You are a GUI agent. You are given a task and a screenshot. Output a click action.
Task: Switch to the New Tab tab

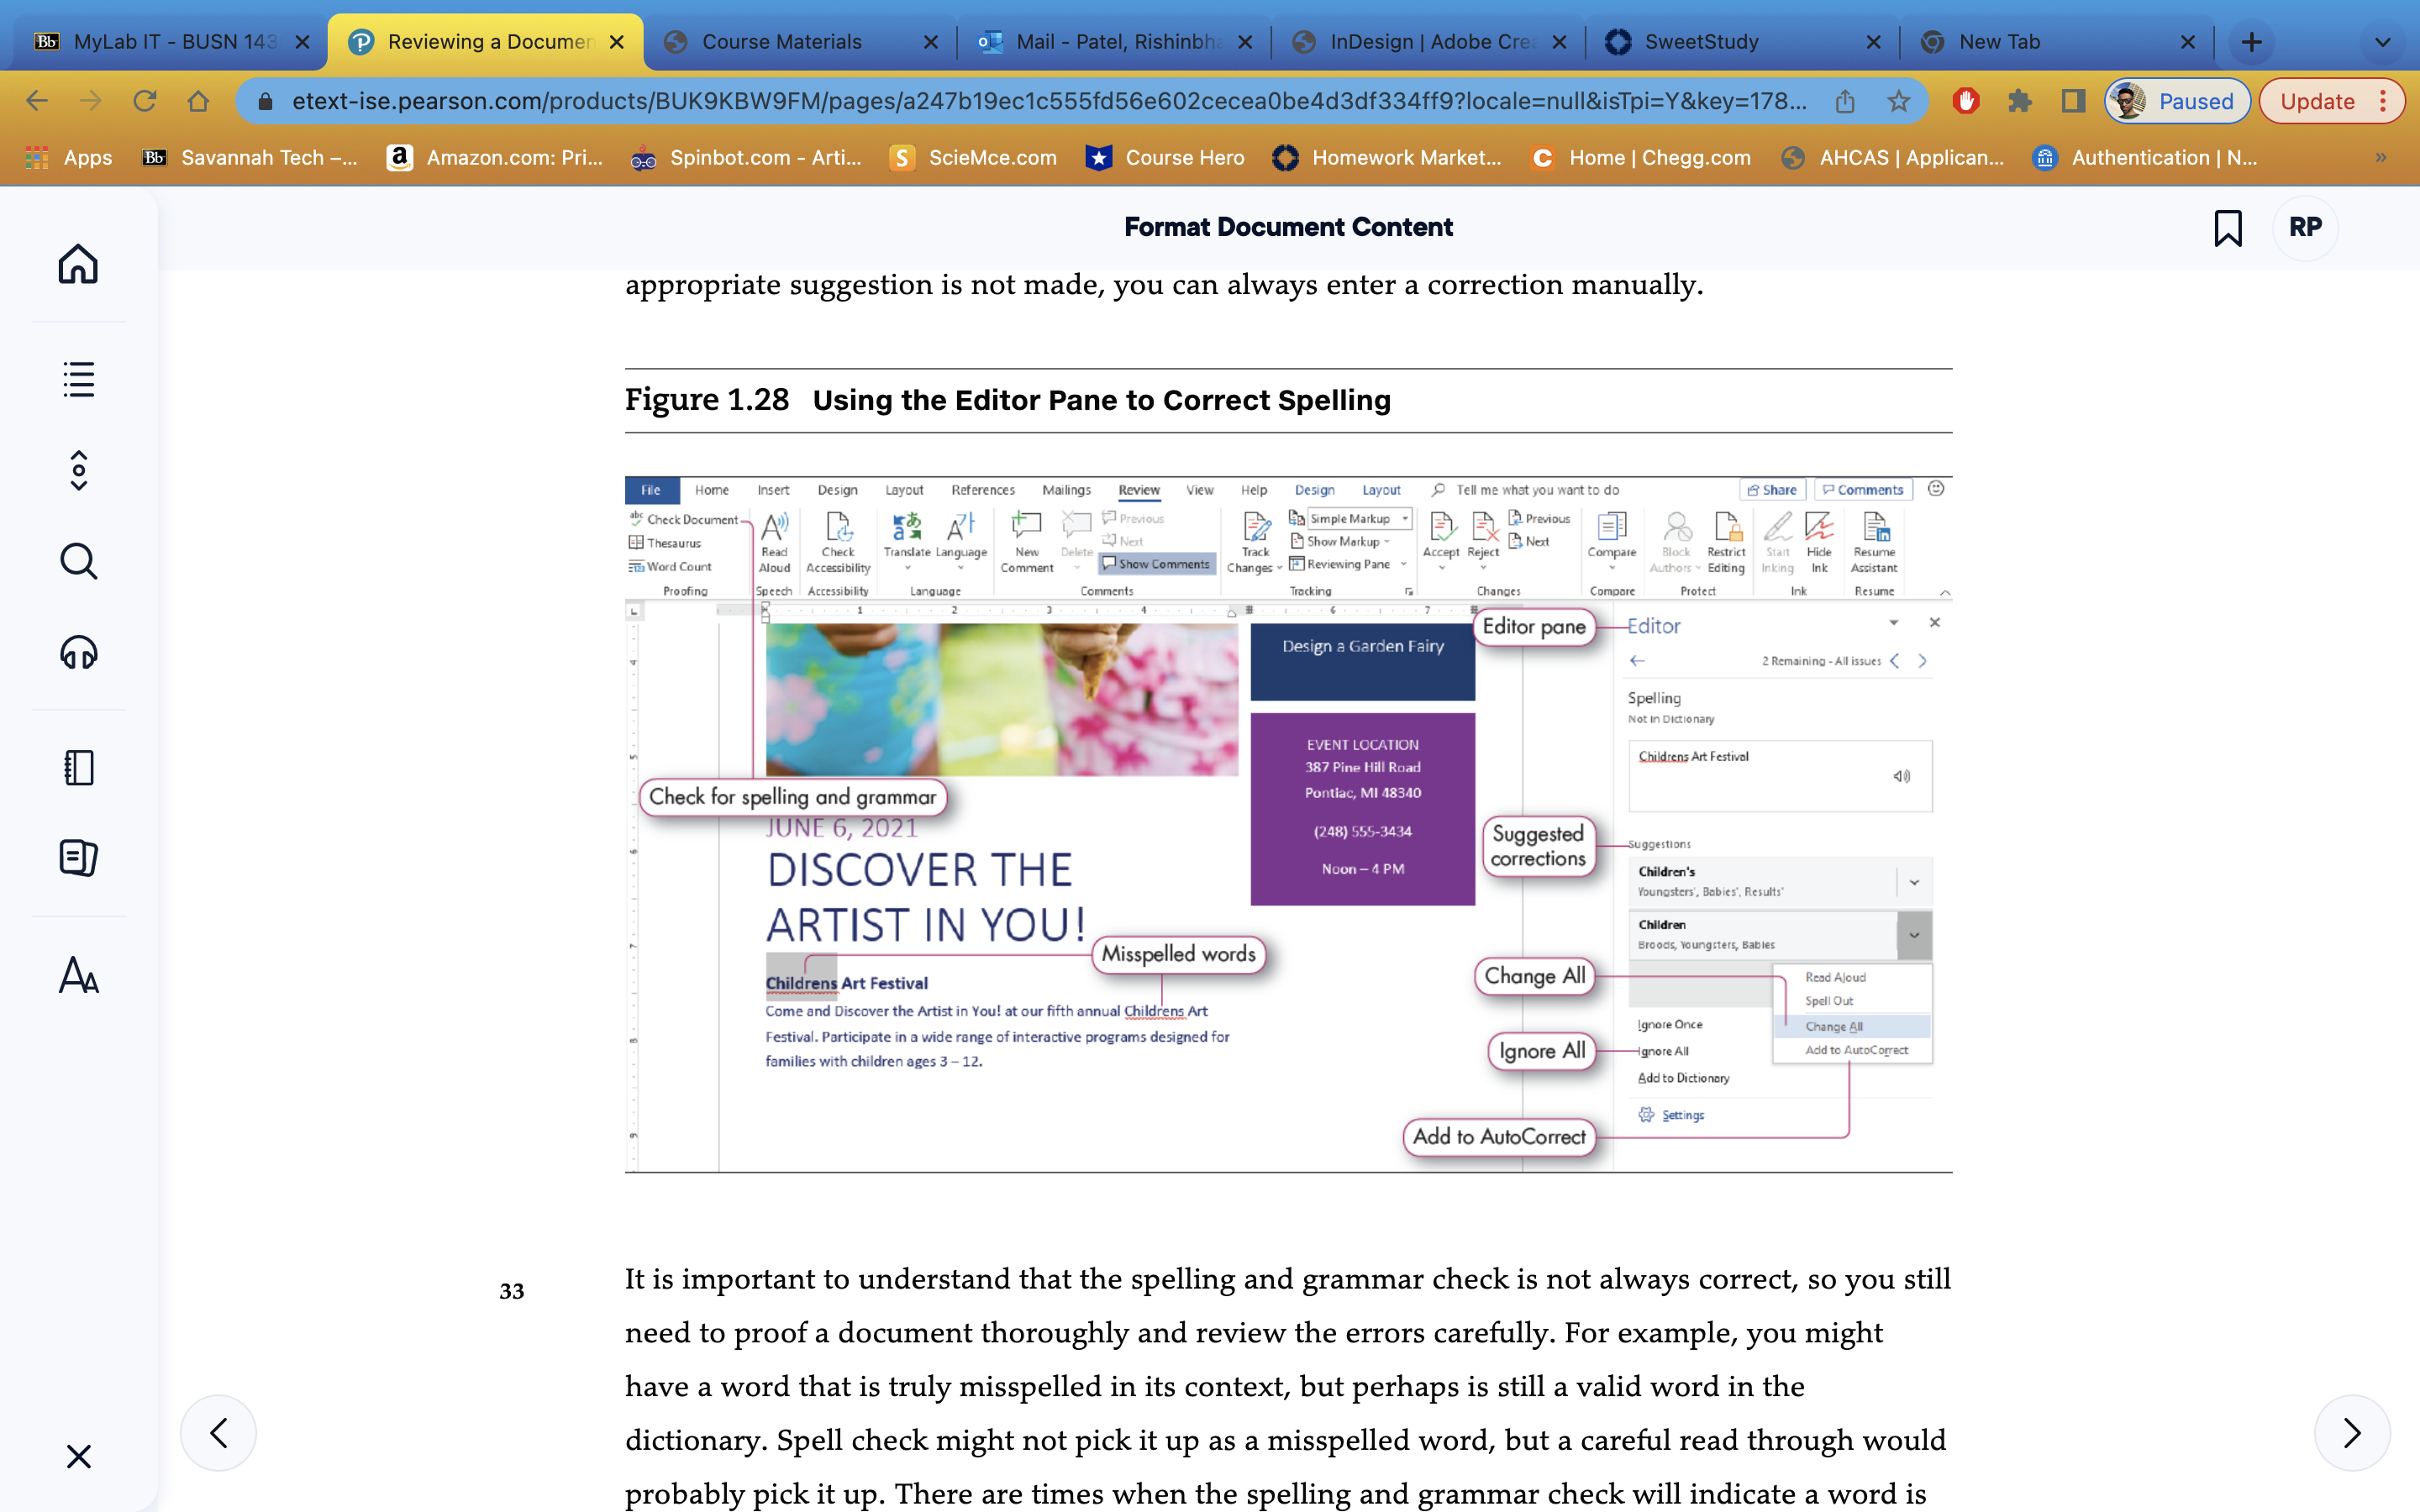tap(2056, 42)
